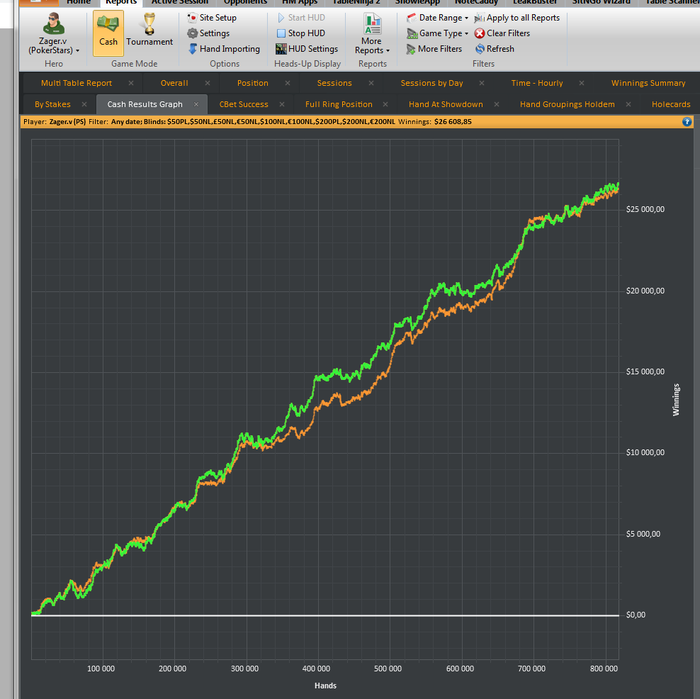Click Clear Filters red icon
This screenshot has height=699, width=700.
479,33
